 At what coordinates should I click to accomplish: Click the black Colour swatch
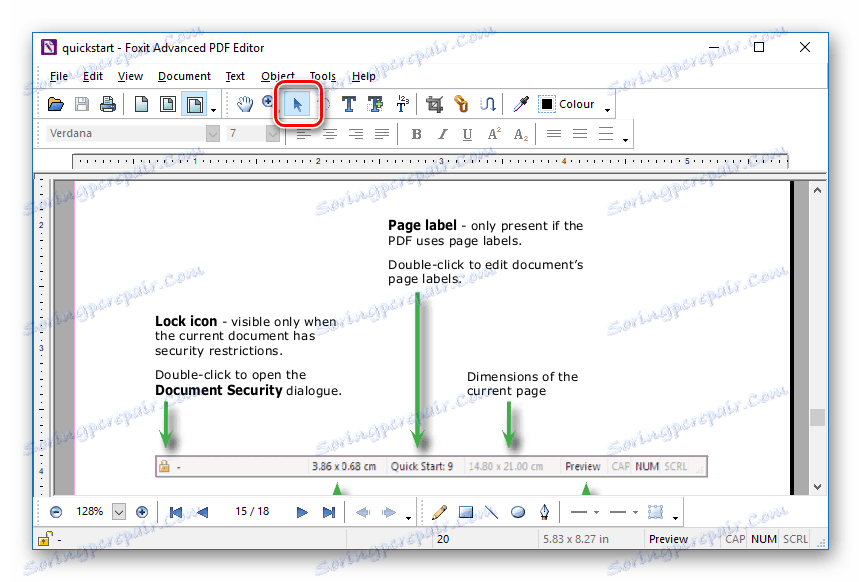(547, 104)
